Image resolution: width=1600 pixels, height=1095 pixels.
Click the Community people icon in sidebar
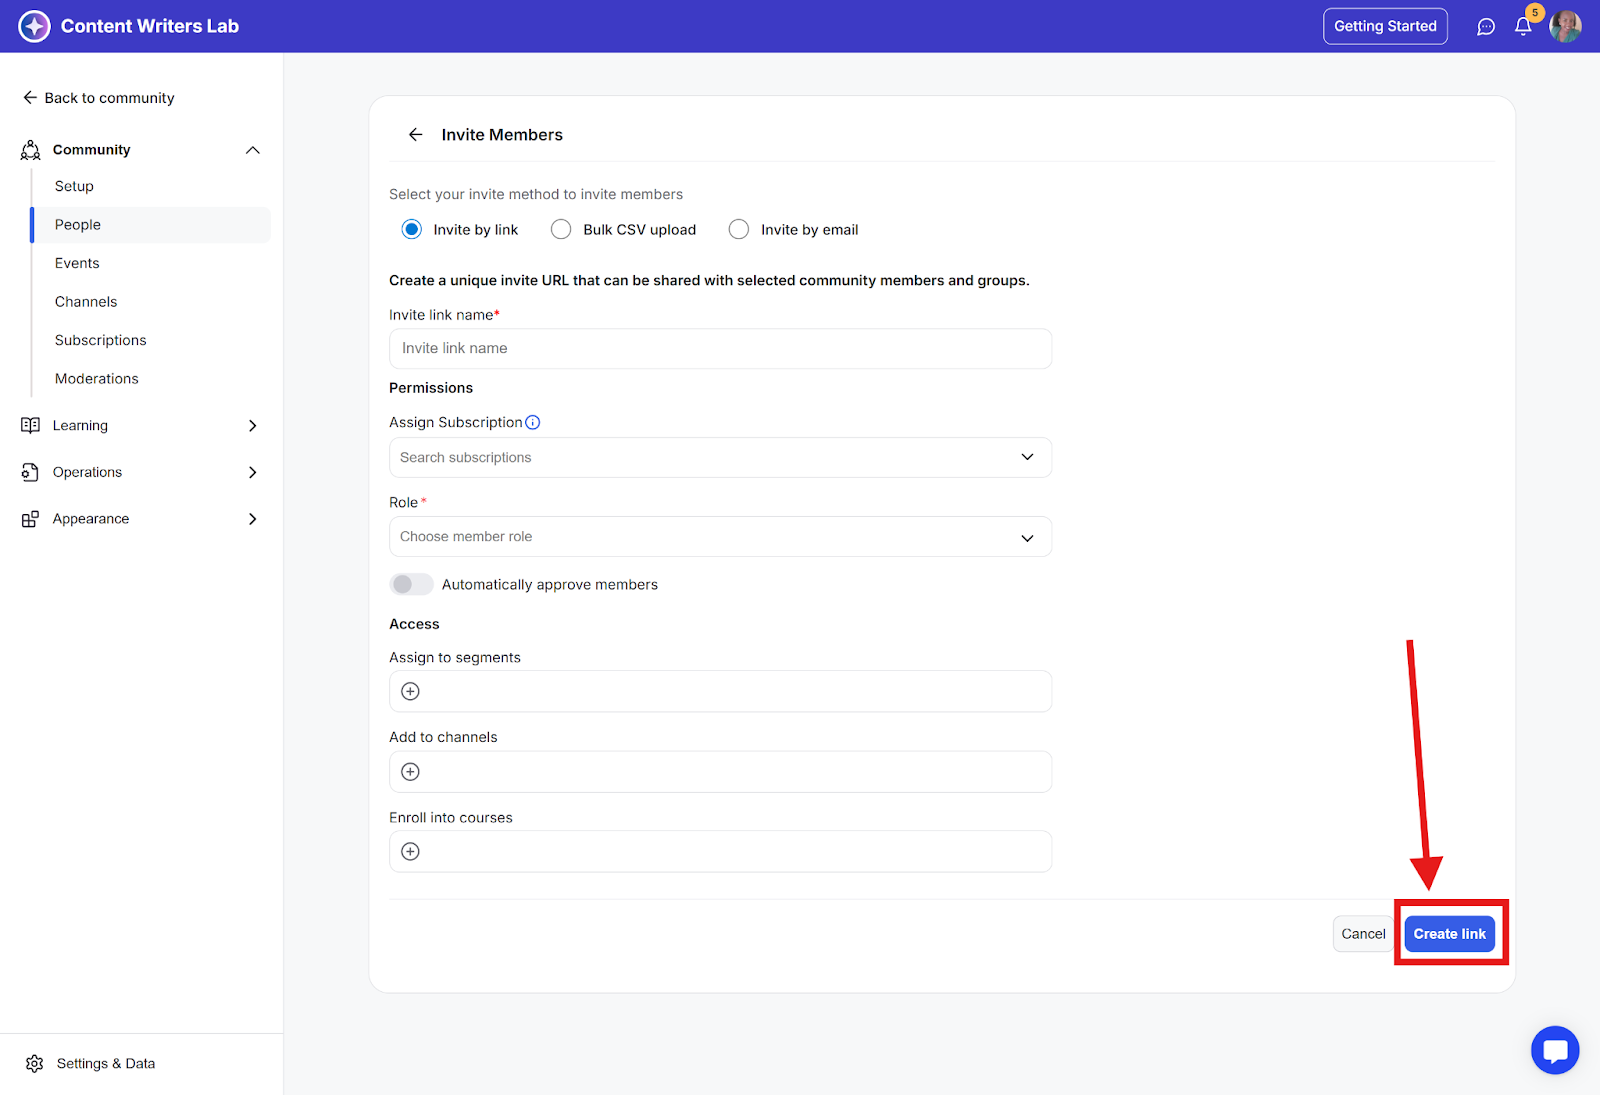31,150
